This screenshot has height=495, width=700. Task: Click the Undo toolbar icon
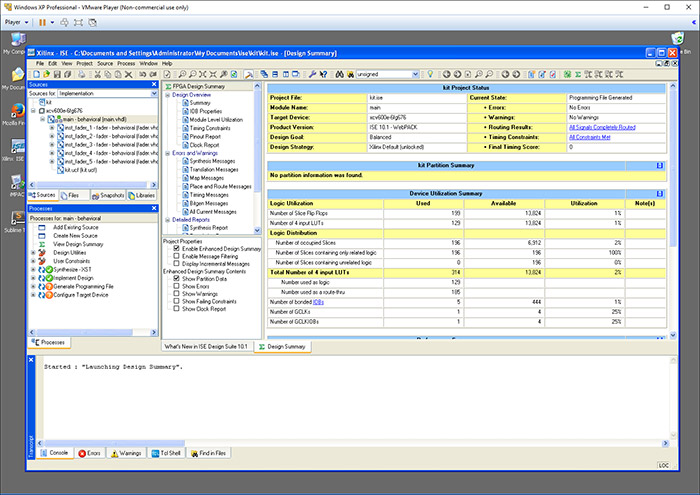[x=142, y=75]
